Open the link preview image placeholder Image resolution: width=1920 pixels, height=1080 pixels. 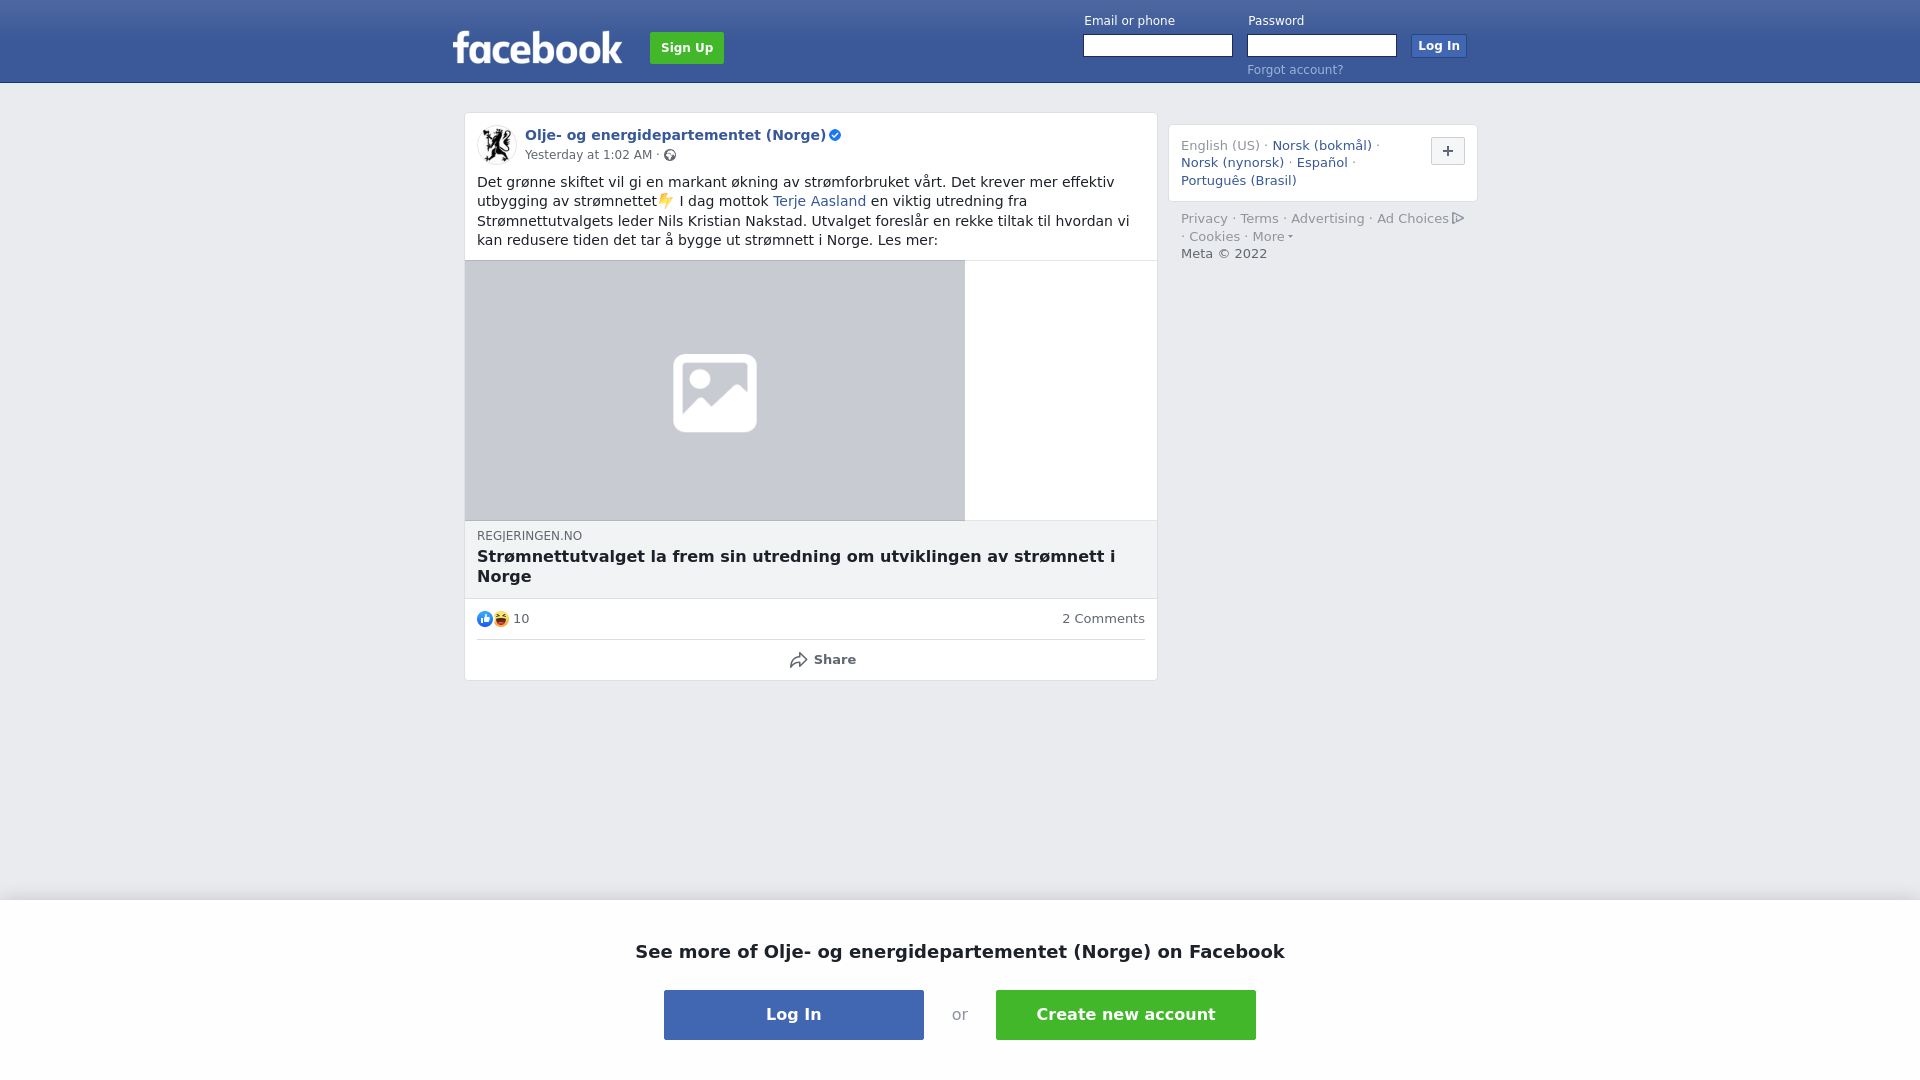pos(715,391)
